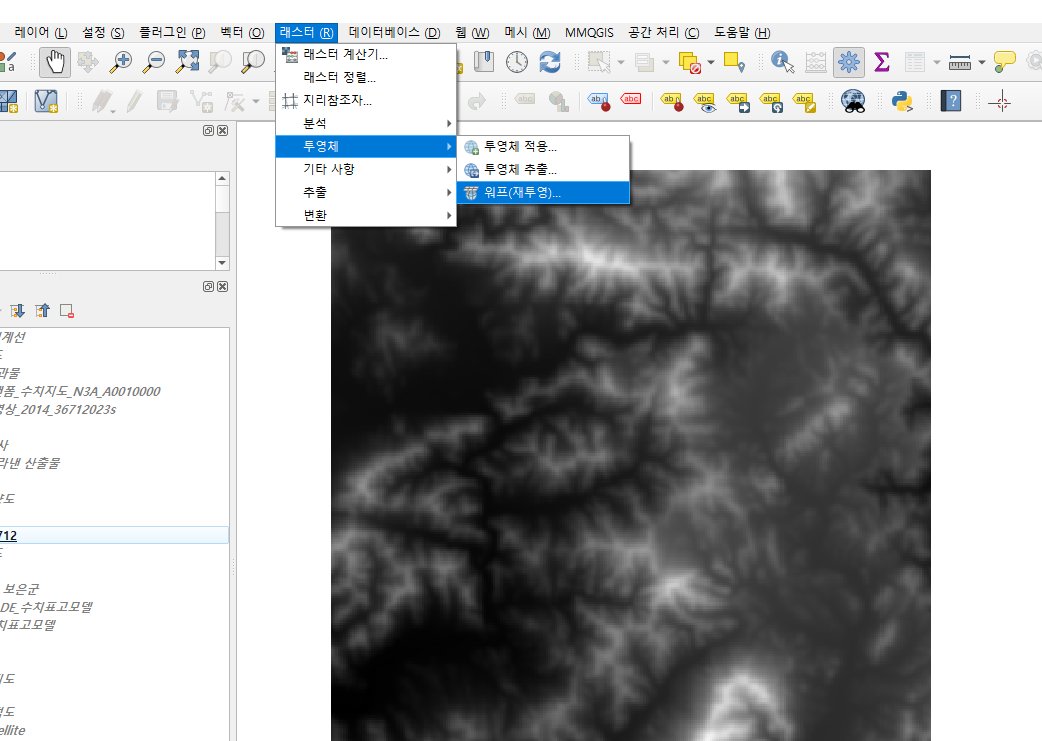The image size is (1042, 741).
Task: Toggle the Processing Toolbox gear icon
Action: 849,62
